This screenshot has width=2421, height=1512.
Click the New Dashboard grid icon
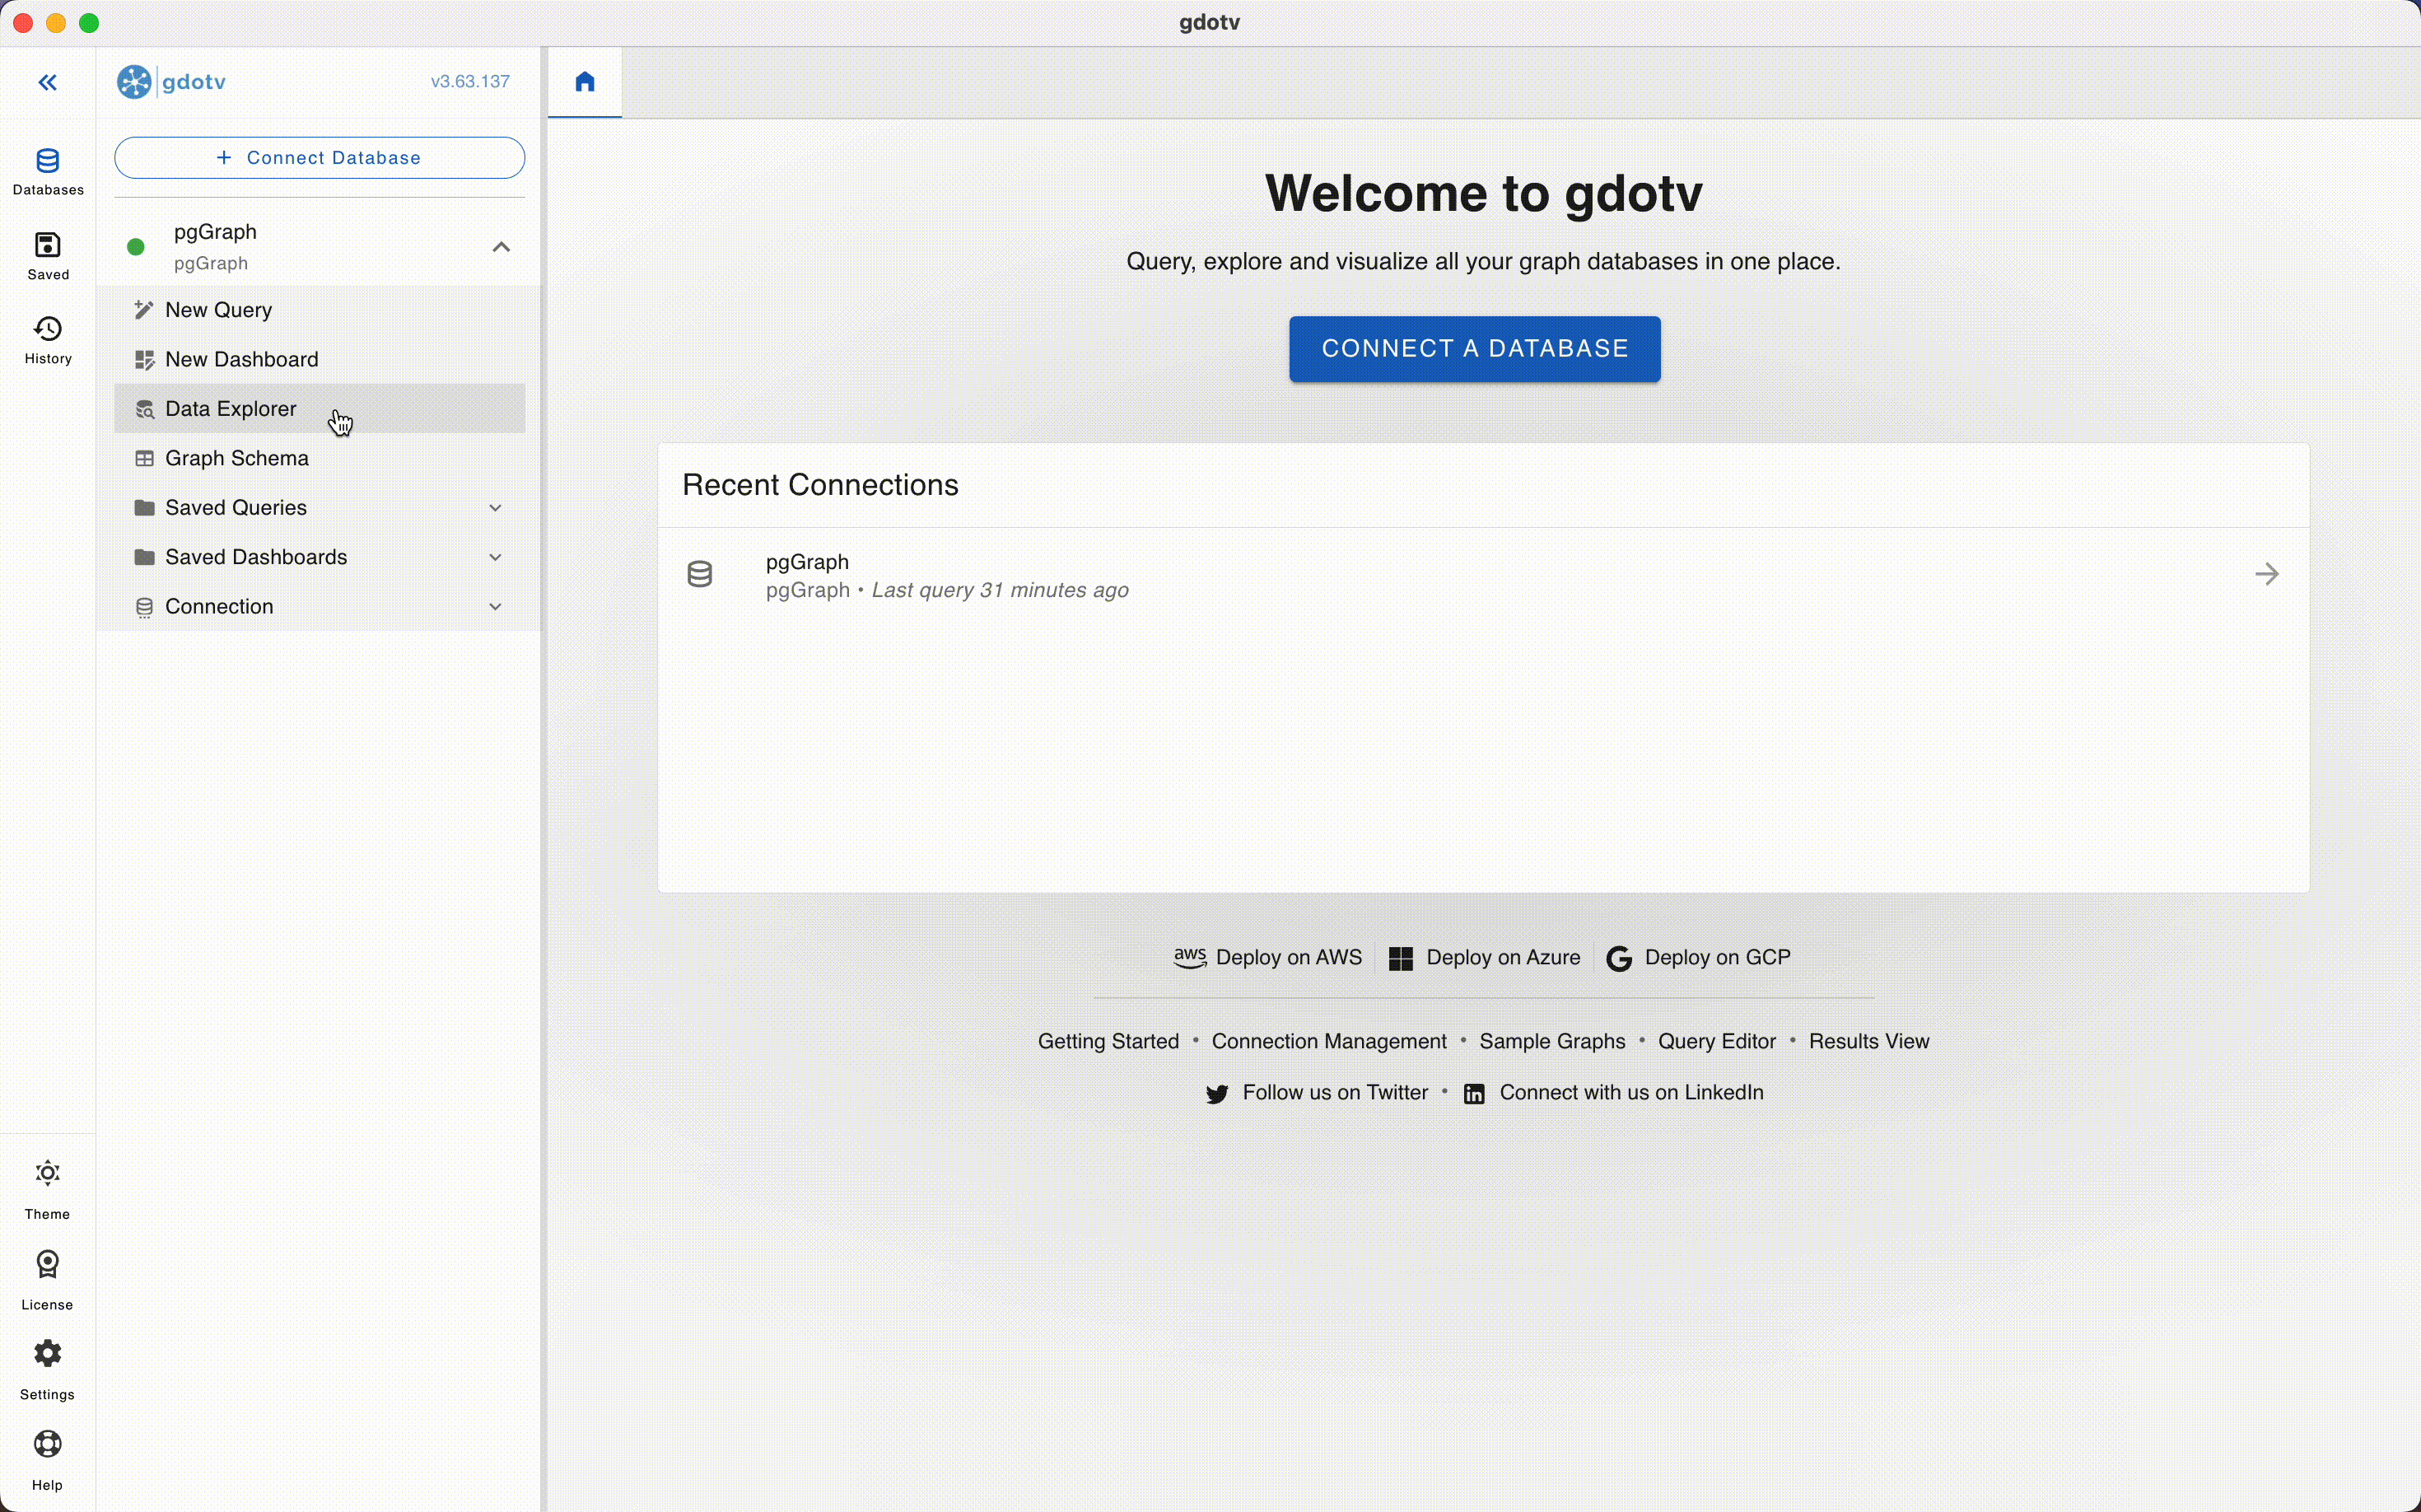click(x=144, y=360)
